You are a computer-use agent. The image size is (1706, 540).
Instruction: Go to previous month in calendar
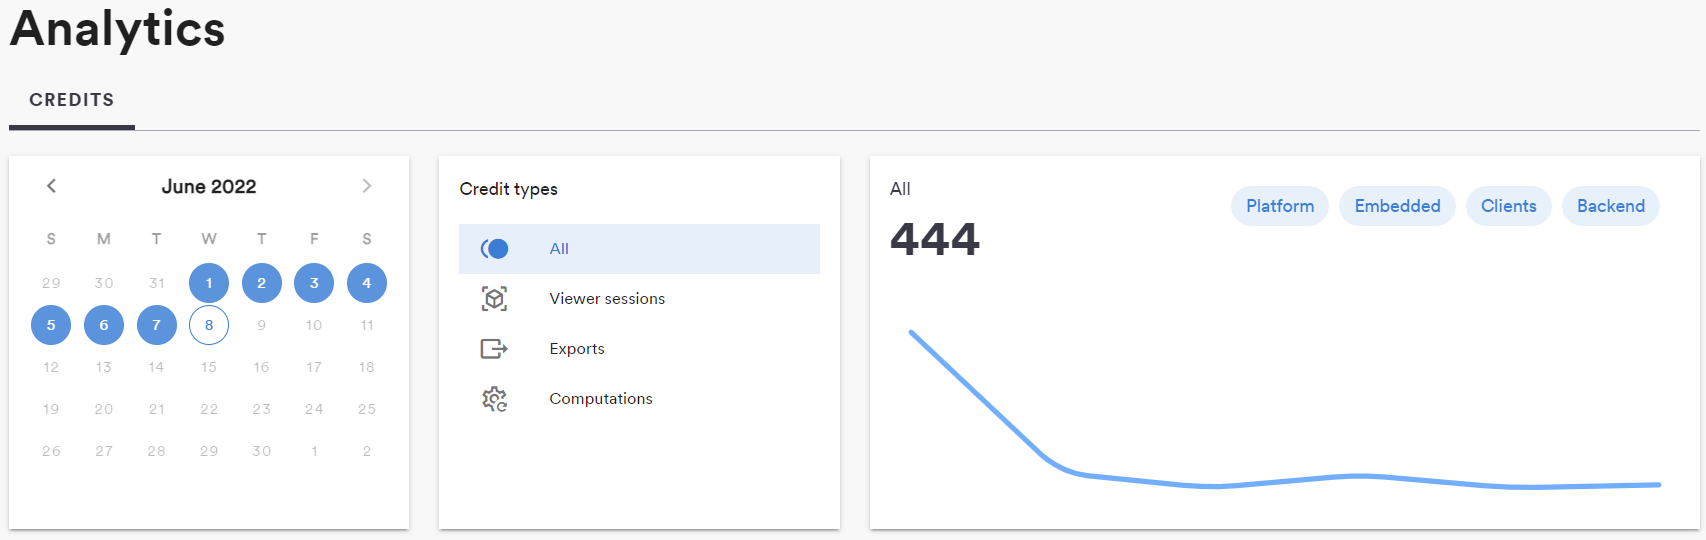(52, 186)
